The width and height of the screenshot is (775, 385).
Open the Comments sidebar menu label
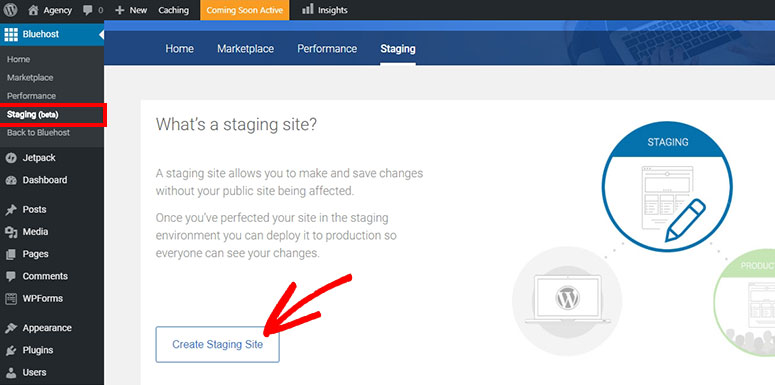point(45,276)
